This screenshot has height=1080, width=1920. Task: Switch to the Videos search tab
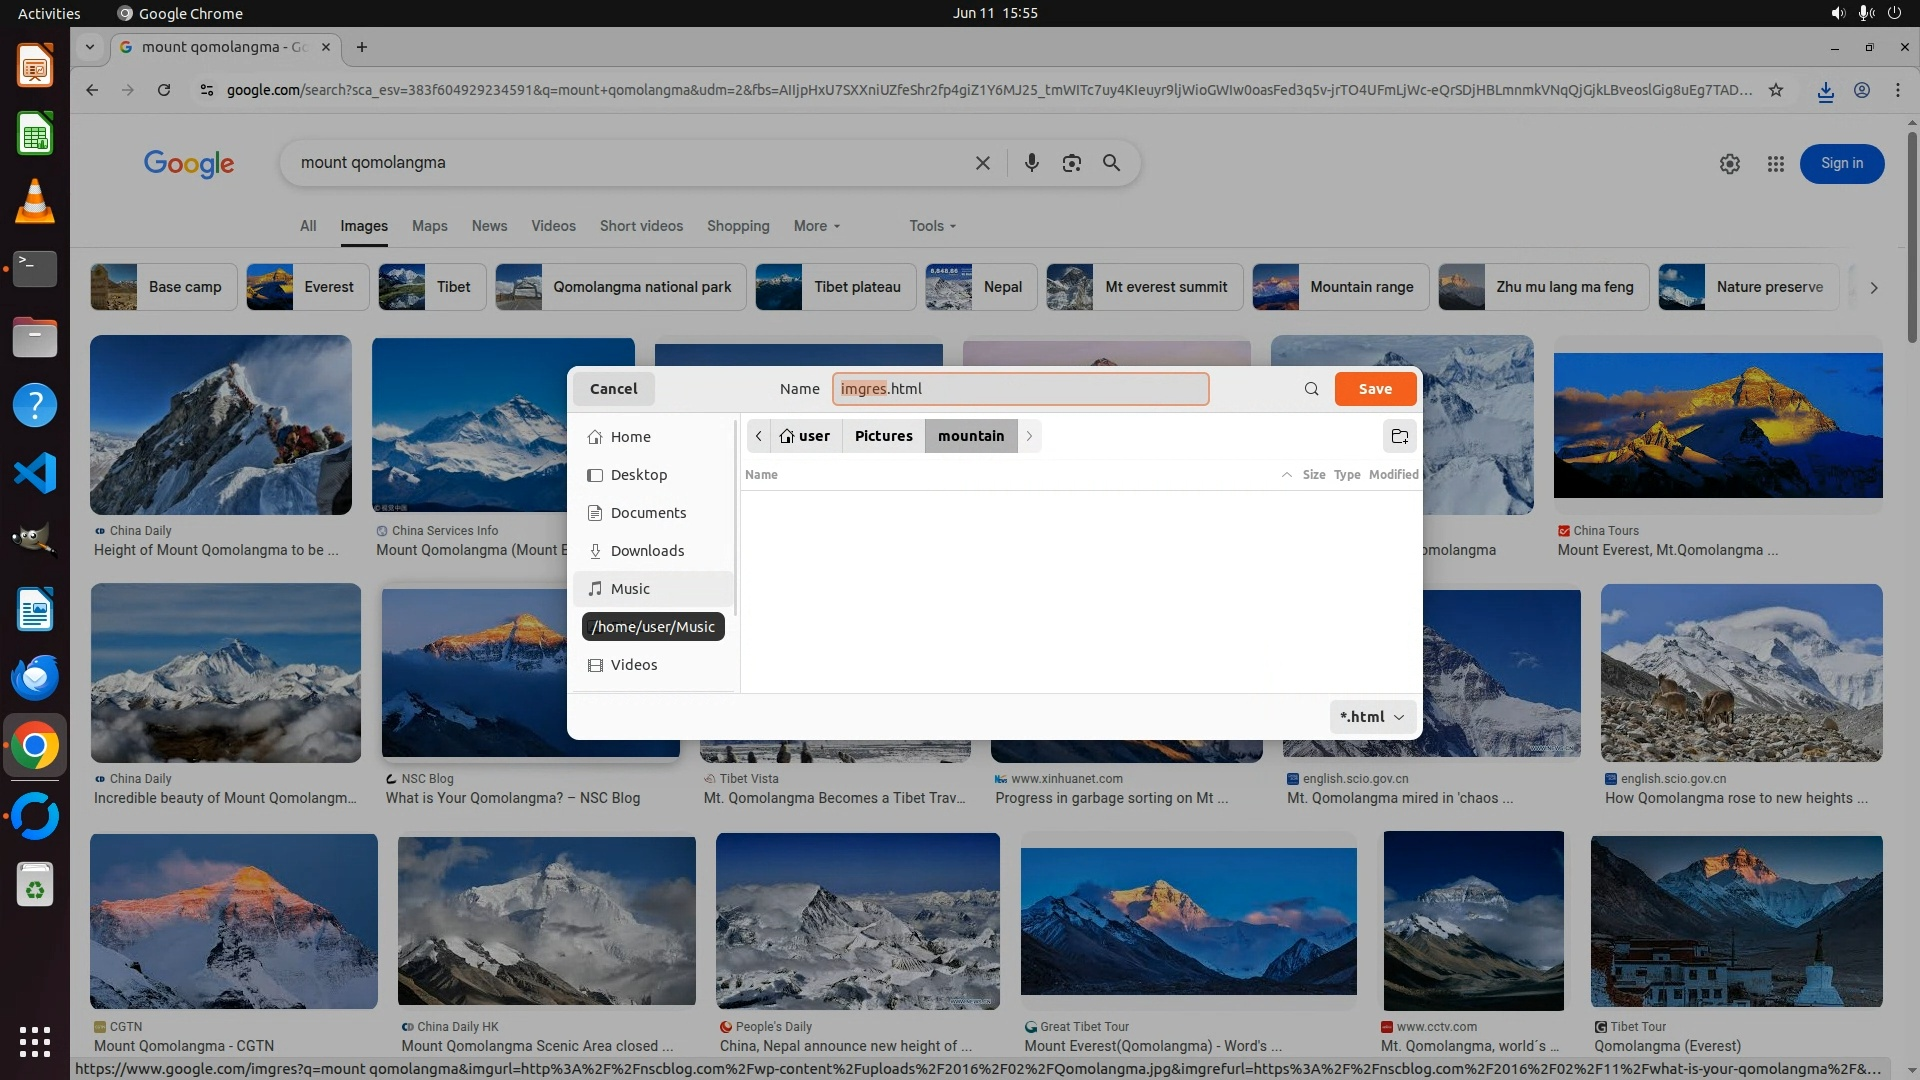(553, 226)
